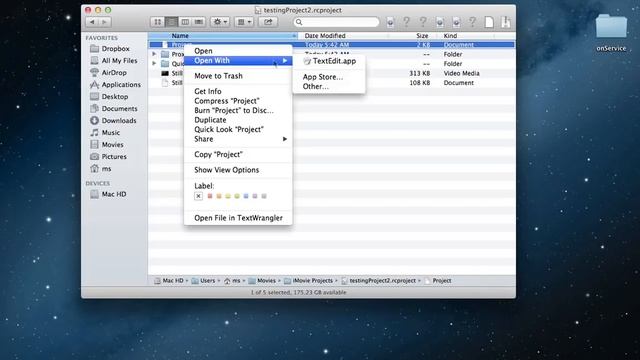Apply the red label color
Viewport: 640px width, 360px height.
coord(210,196)
